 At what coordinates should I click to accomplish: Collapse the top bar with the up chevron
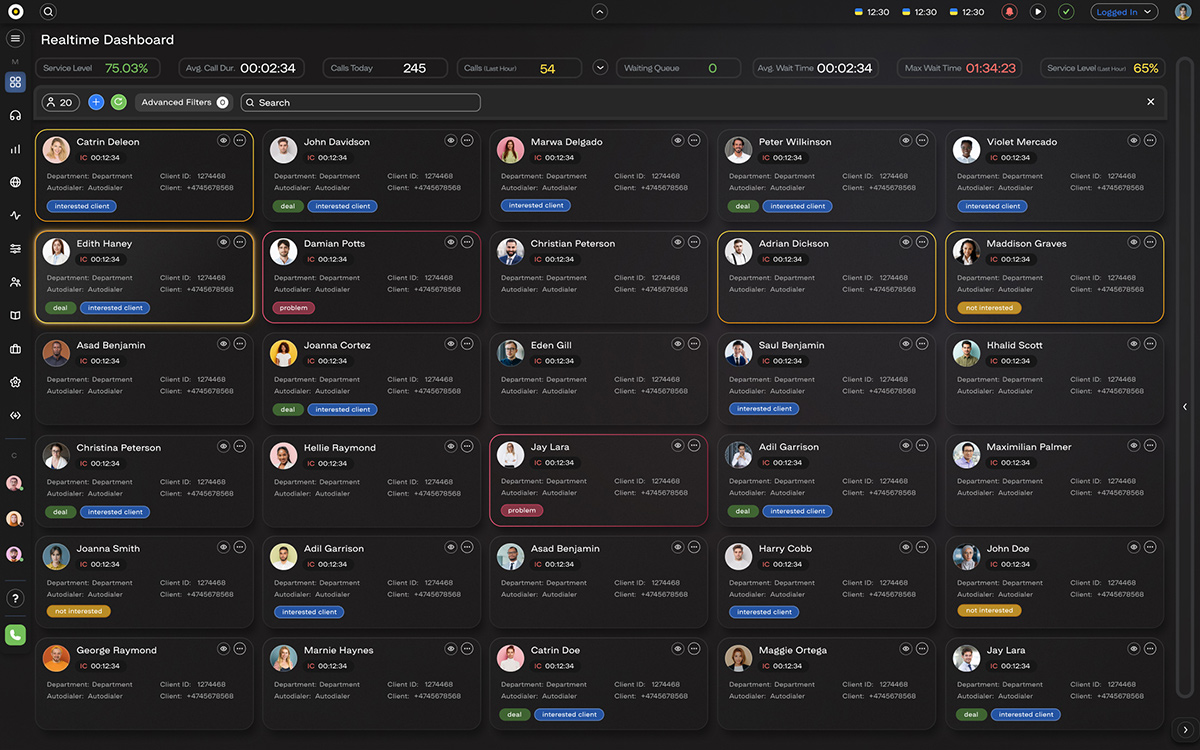(600, 12)
